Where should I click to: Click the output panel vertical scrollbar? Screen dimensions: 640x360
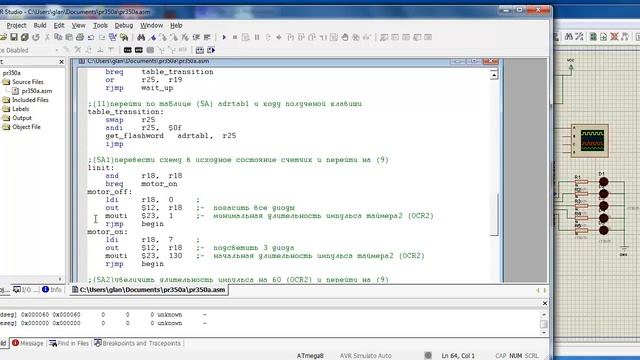click(544, 323)
